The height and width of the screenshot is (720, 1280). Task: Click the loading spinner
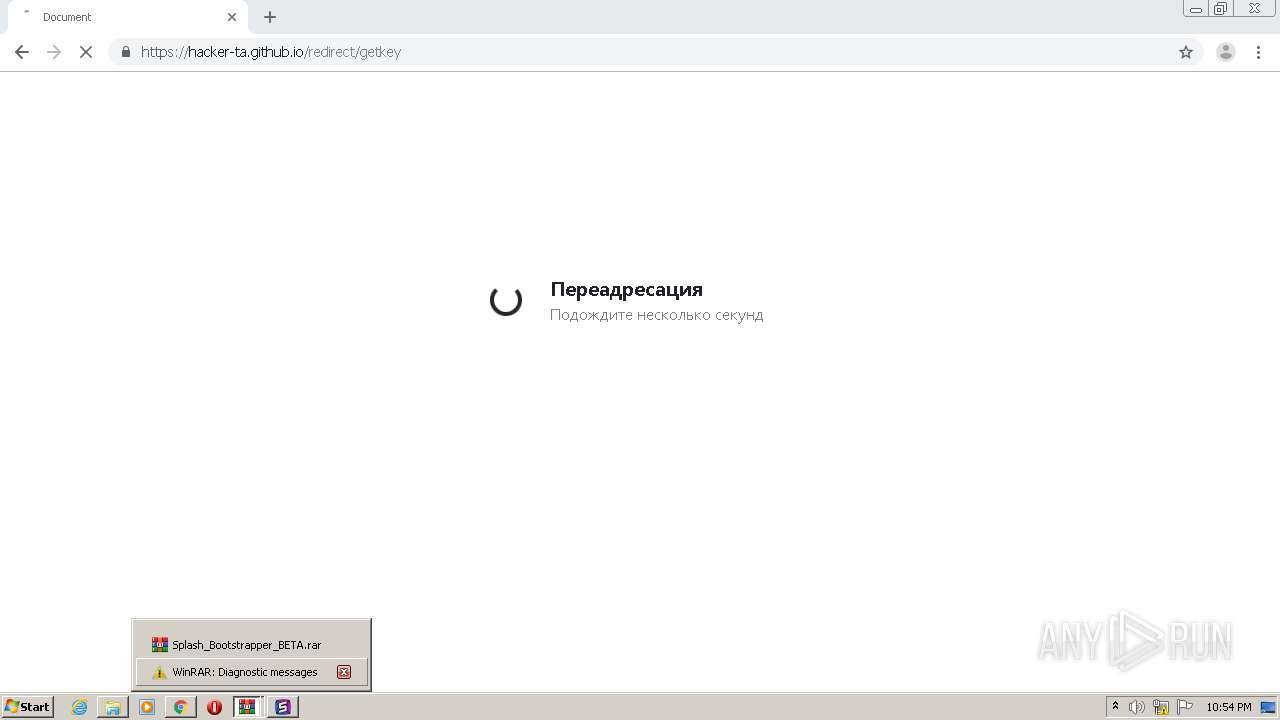(x=506, y=300)
